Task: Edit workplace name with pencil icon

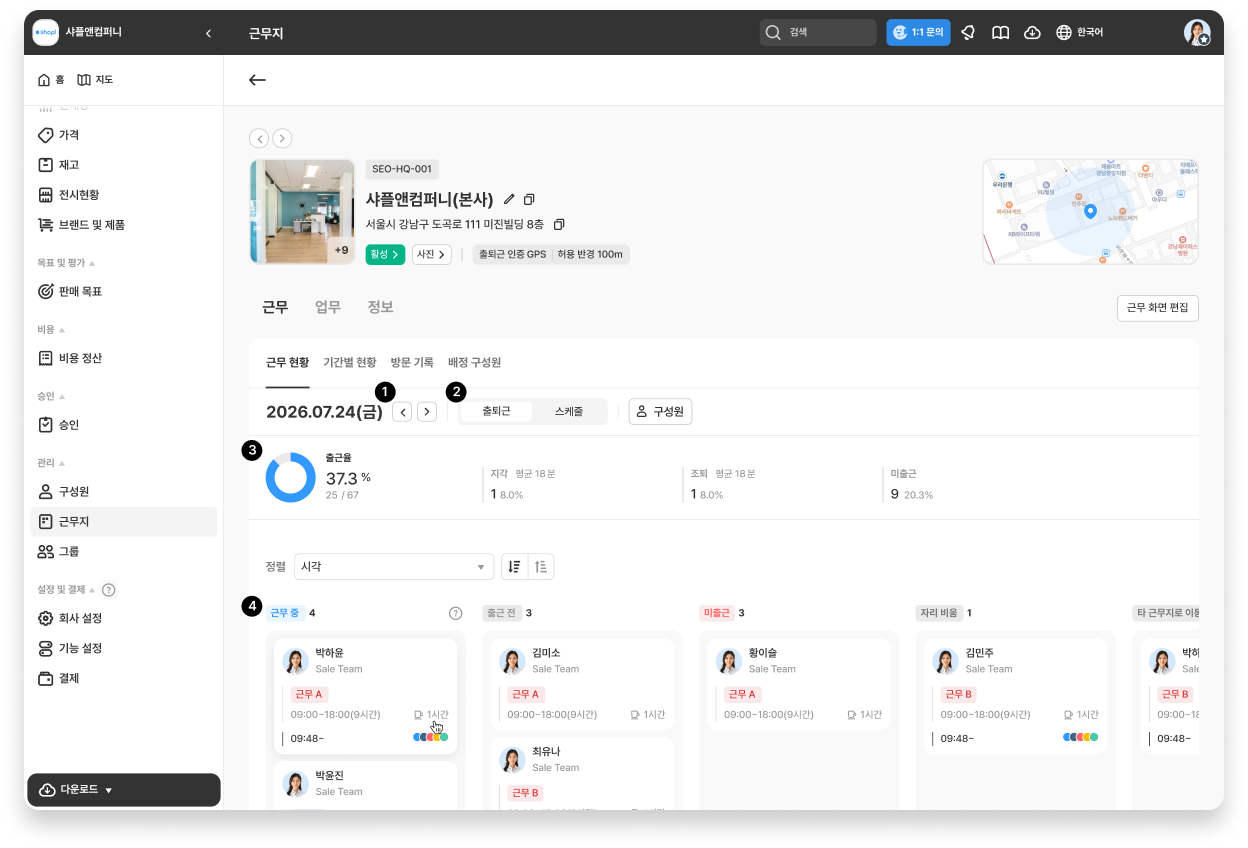Action: 509,199
